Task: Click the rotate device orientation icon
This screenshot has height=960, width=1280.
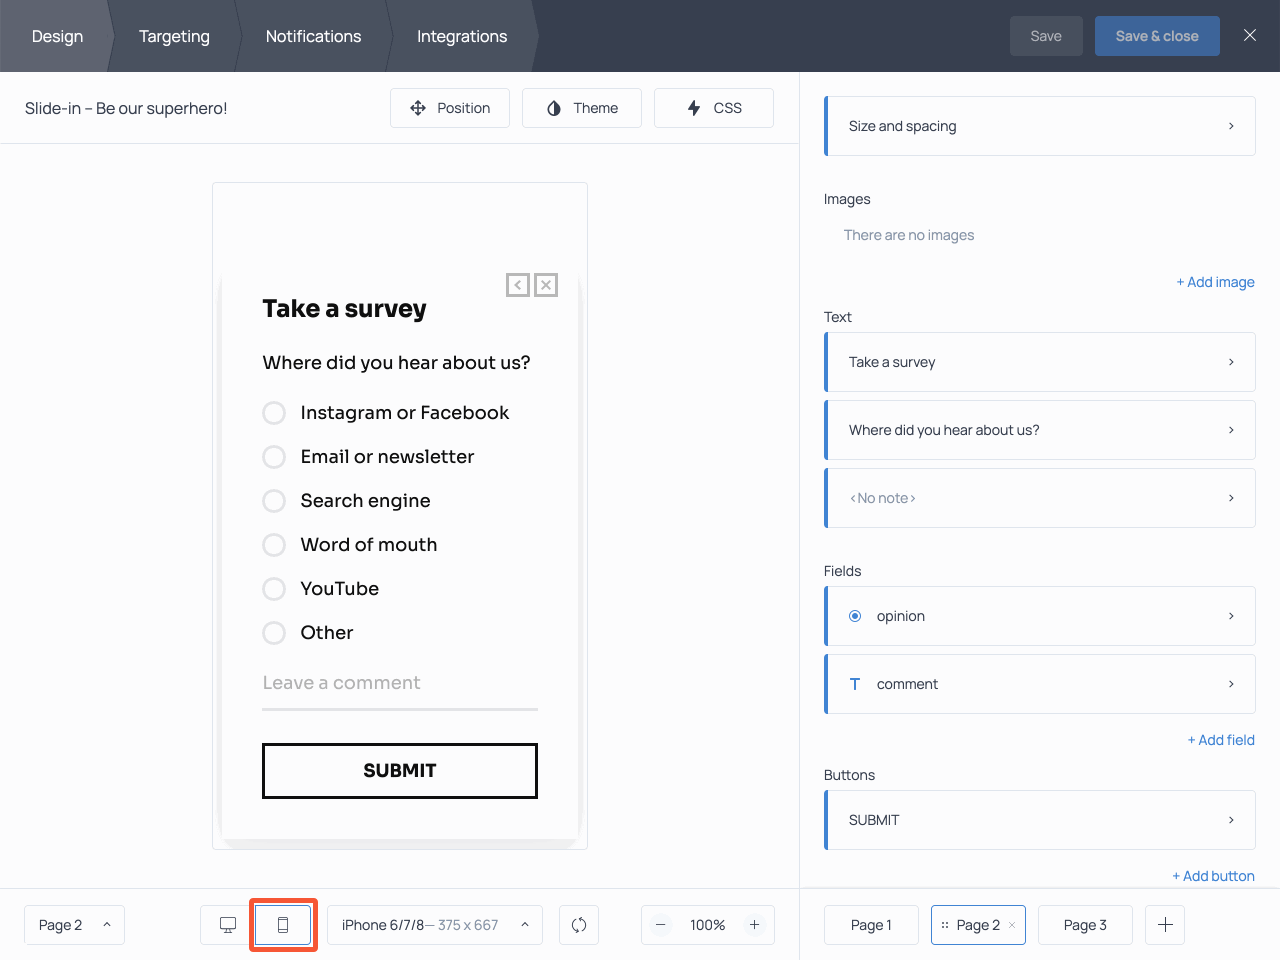Action: [x=579, y=925]
